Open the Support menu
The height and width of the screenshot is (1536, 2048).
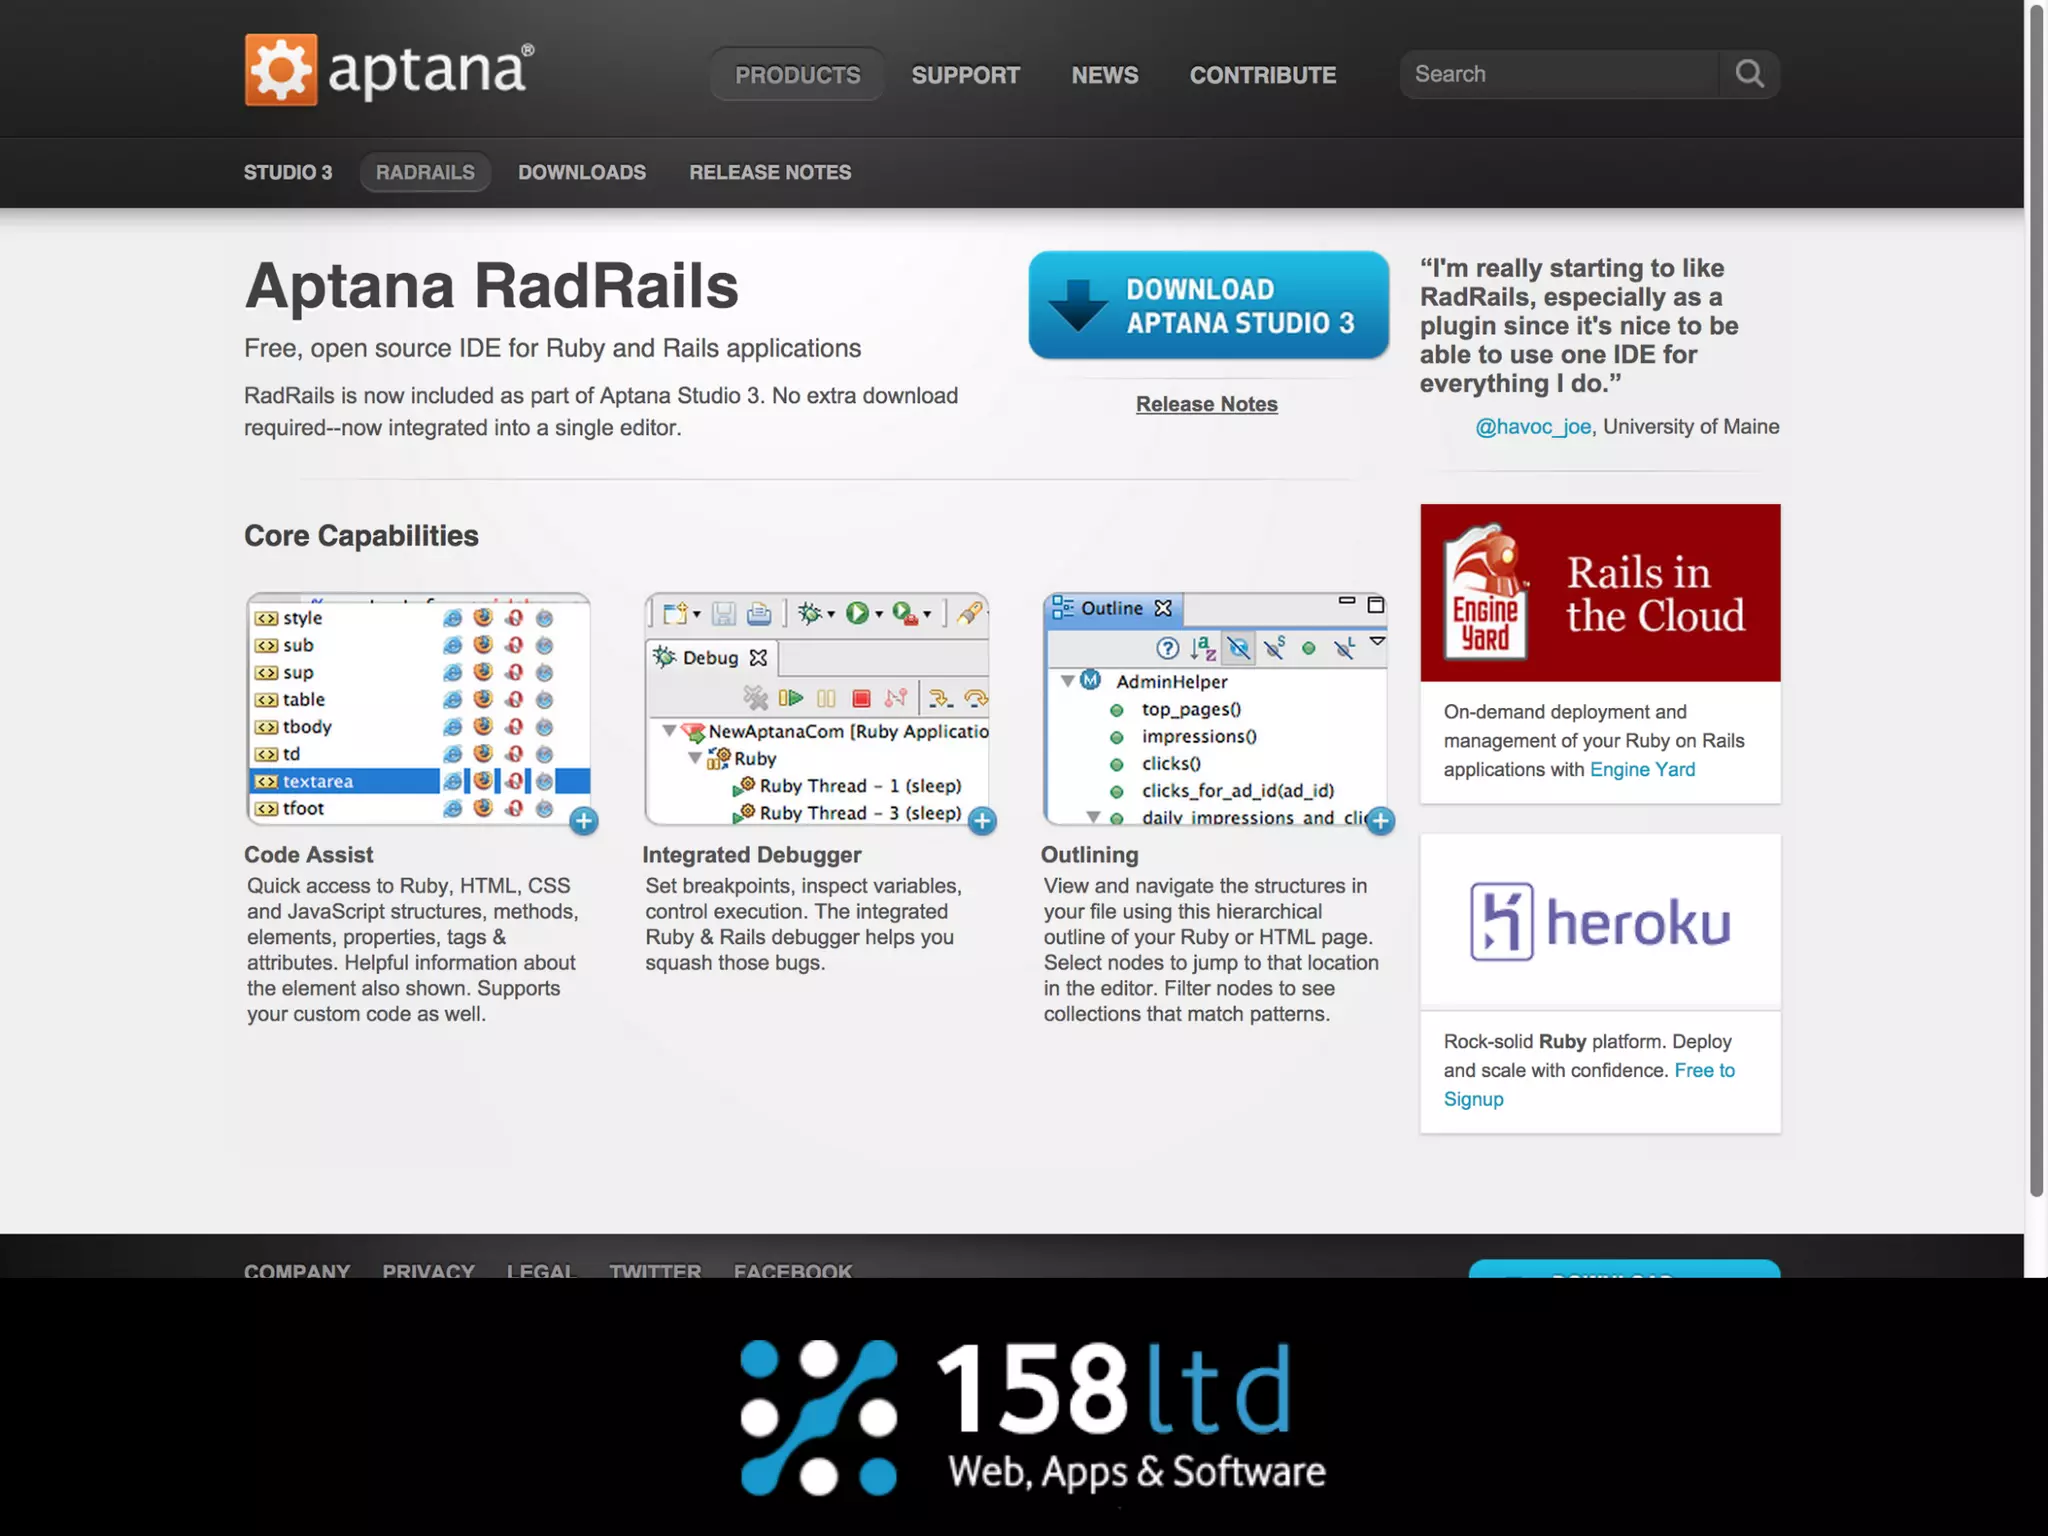tap(965, 75)
